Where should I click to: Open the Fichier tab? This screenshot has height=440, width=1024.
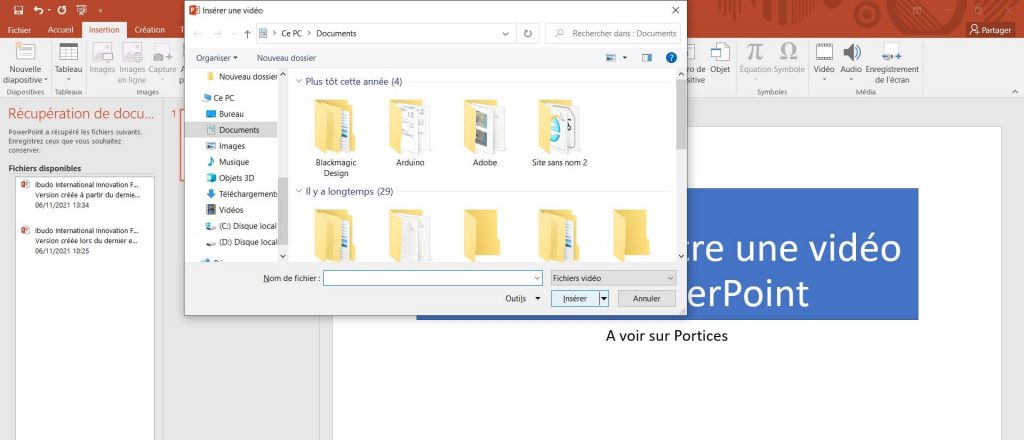tap(20, 29)
